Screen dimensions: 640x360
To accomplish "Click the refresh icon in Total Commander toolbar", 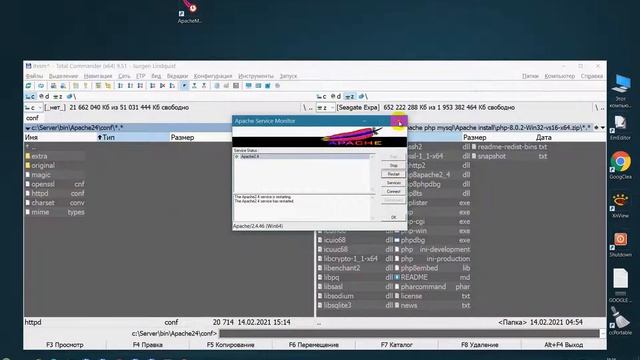I will pyautogui.click(x=28, y=86).
